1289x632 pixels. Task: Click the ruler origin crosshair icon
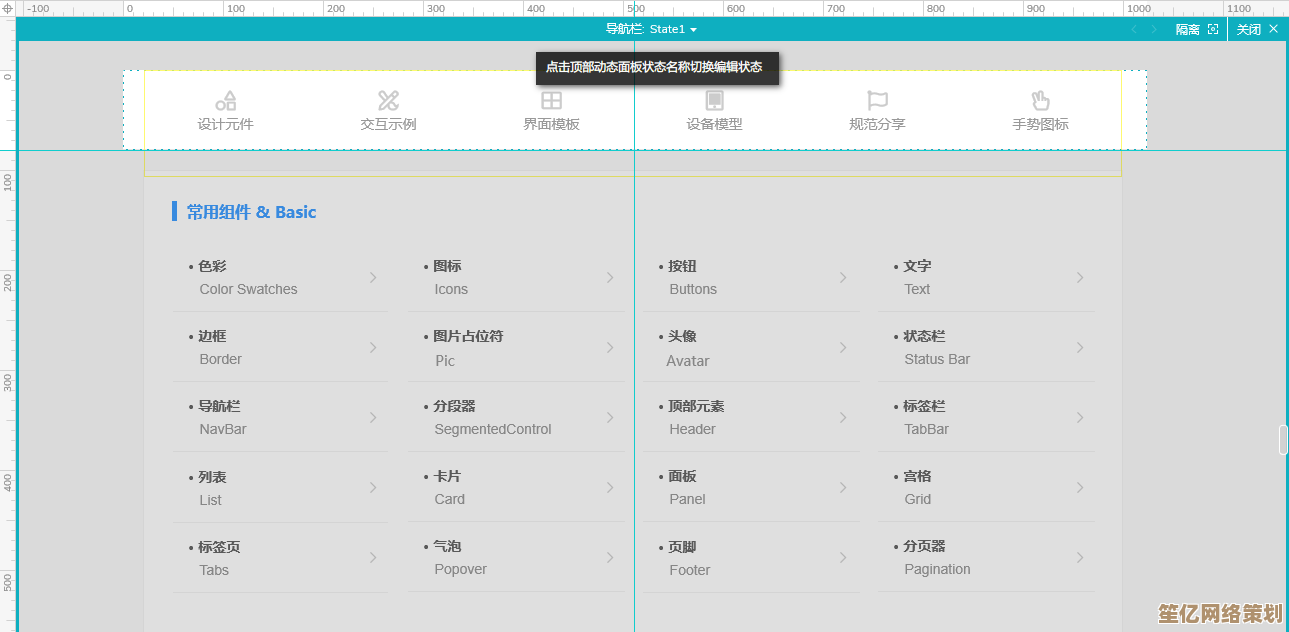[8, 8]
